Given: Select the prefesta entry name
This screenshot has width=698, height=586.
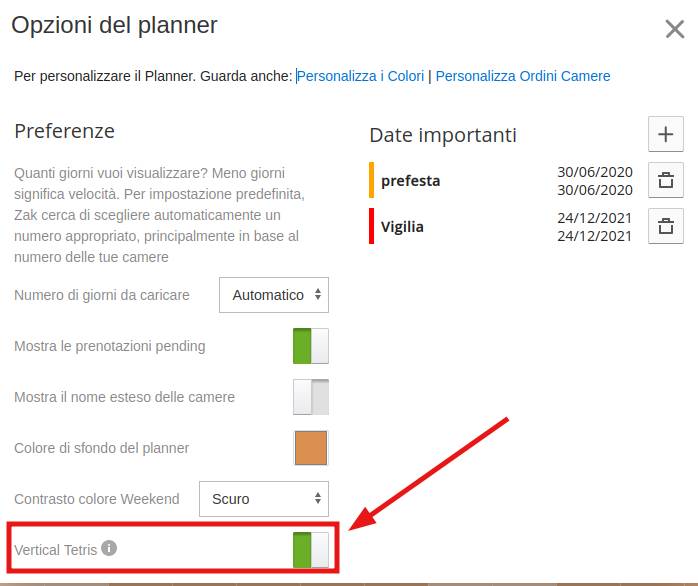Looking at the screenshot, I should coord(410,181).
